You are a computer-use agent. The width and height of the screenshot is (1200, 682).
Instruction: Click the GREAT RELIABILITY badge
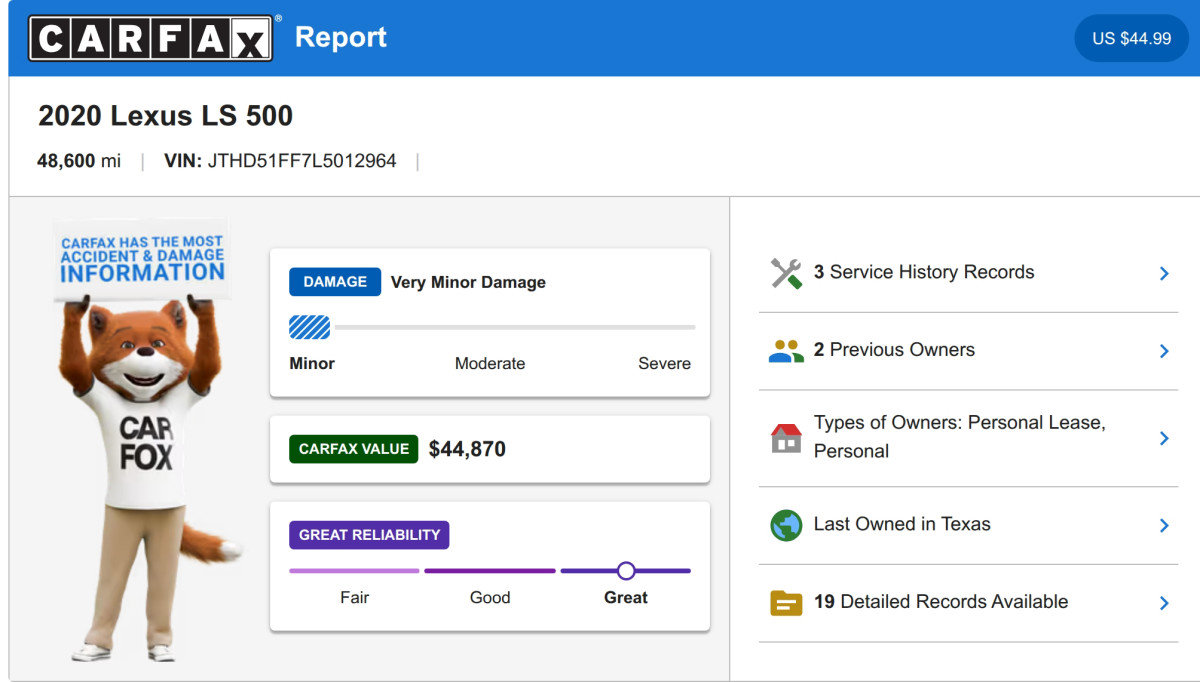coord(369,535)
